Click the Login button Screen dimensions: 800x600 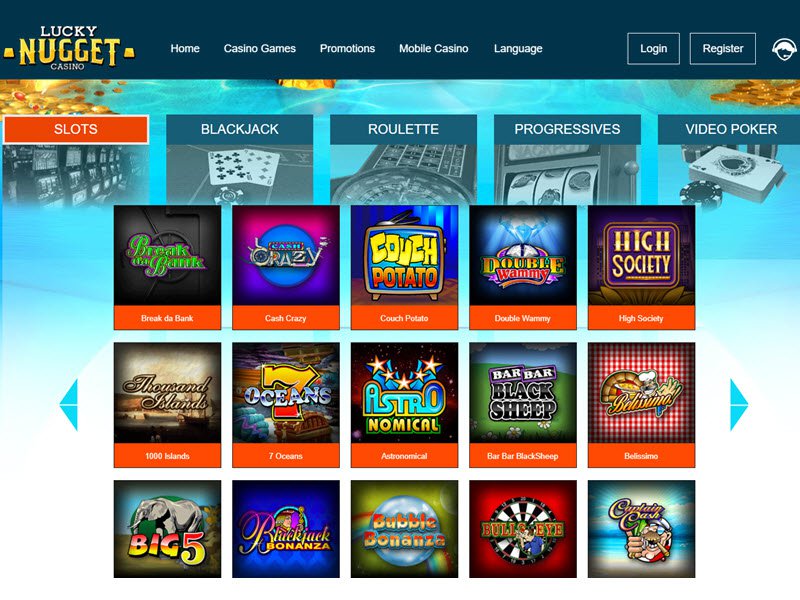[x=654, y=48]
